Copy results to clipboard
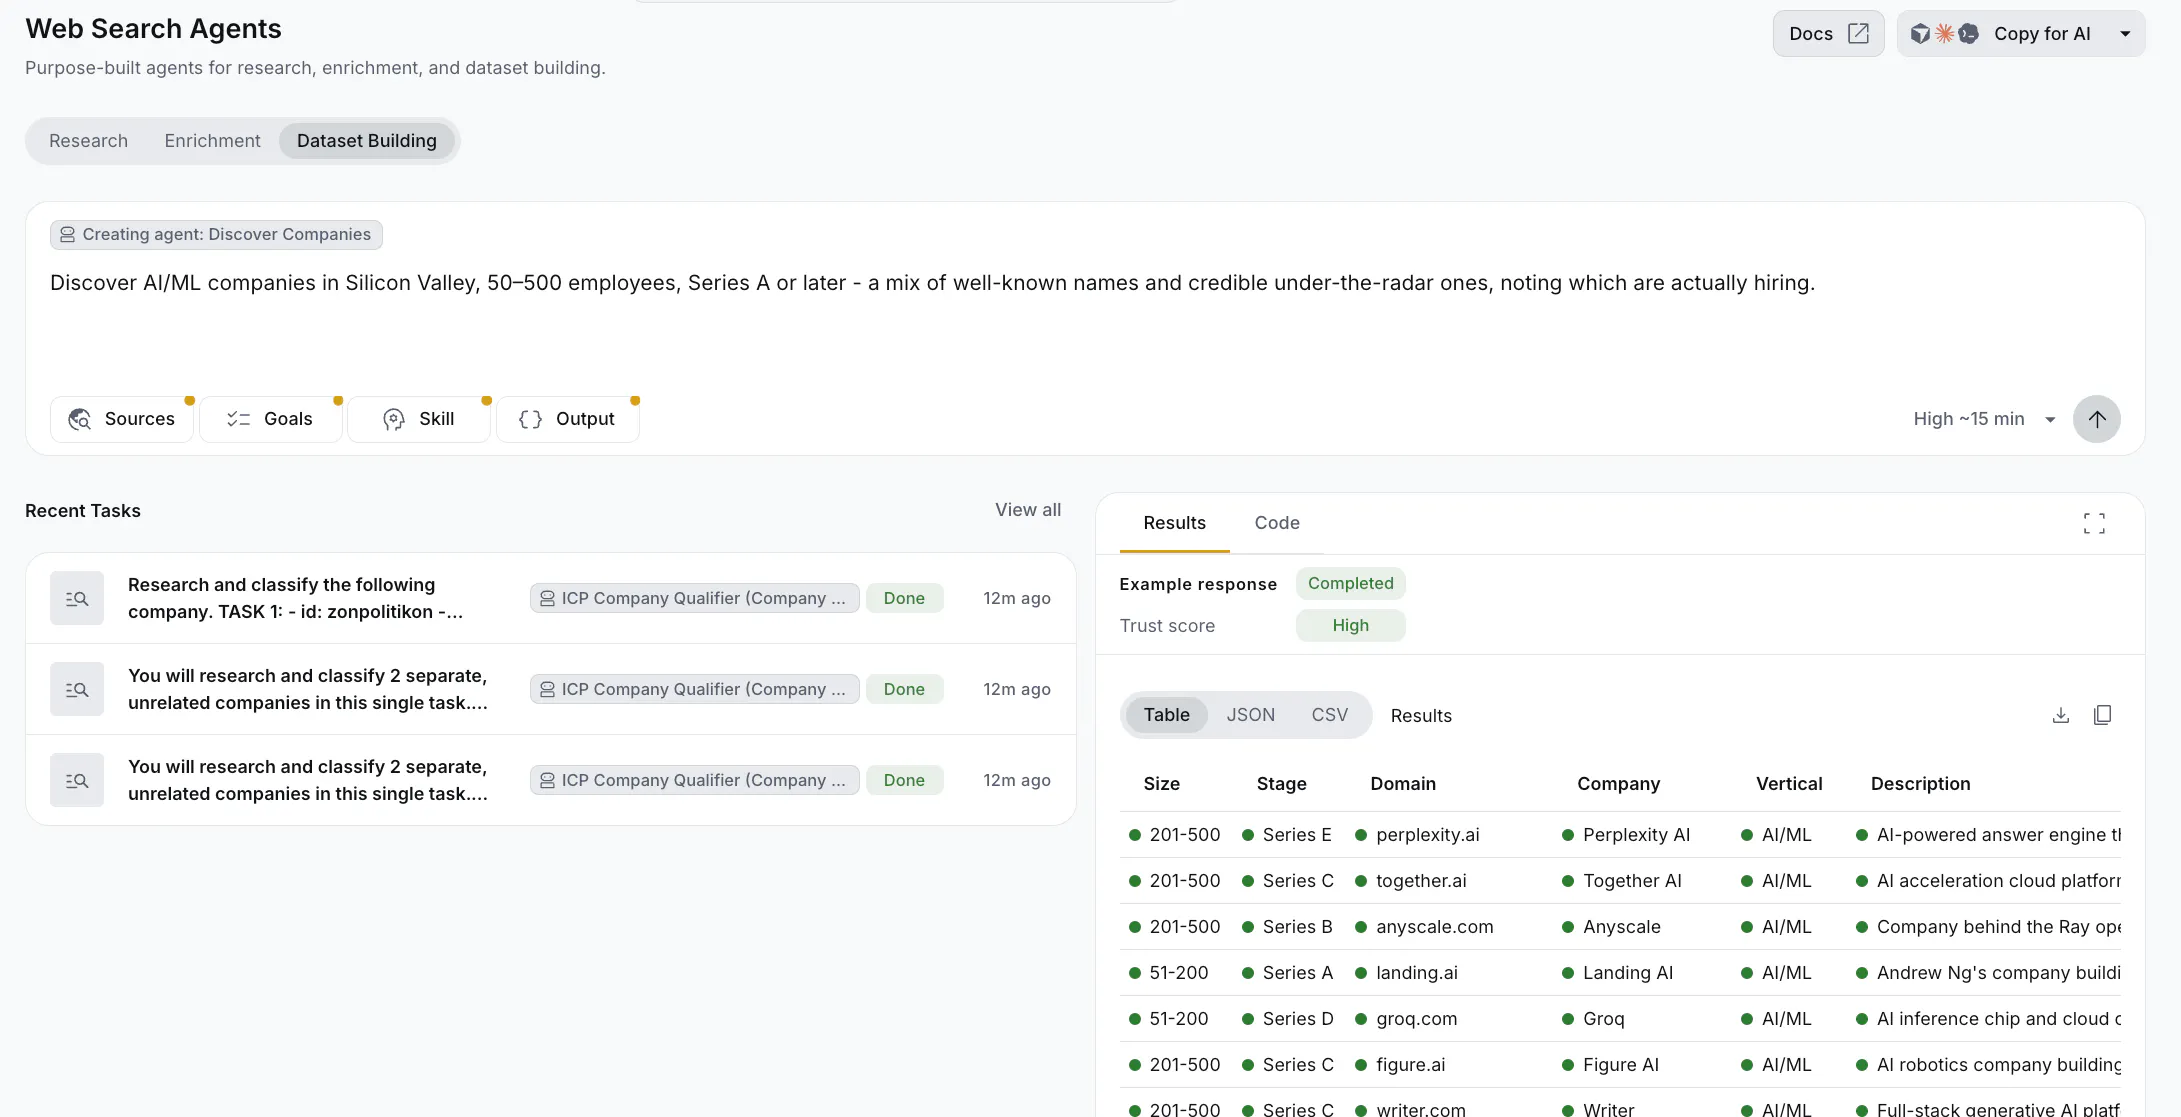 (2102, 715)
